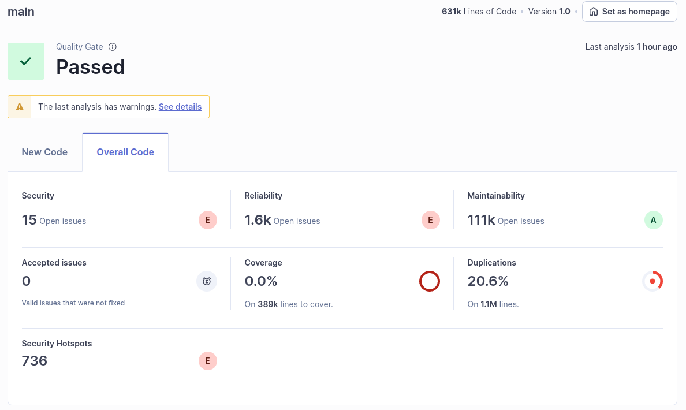Click the Accepted issues icon
686x410 pixels.
[206, 281]
